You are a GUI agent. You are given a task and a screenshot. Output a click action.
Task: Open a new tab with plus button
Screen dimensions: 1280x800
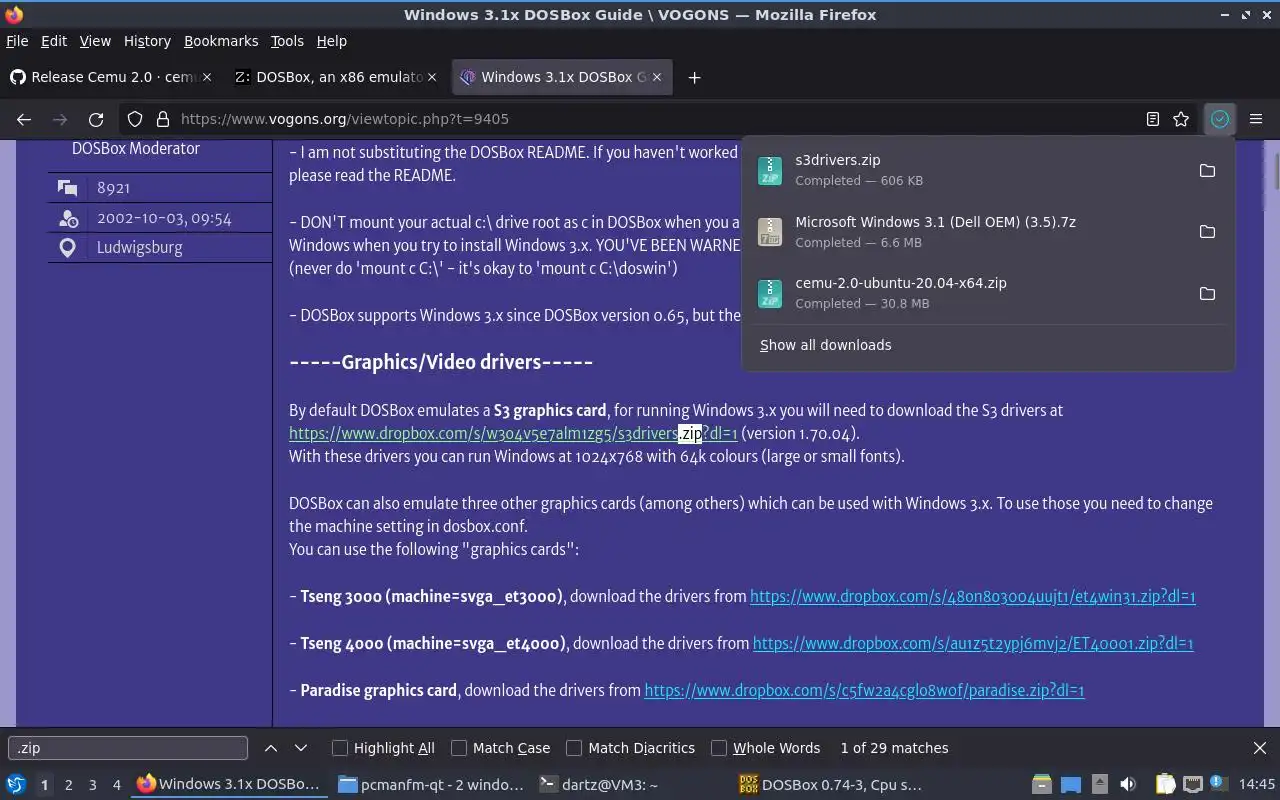[694, 77]
